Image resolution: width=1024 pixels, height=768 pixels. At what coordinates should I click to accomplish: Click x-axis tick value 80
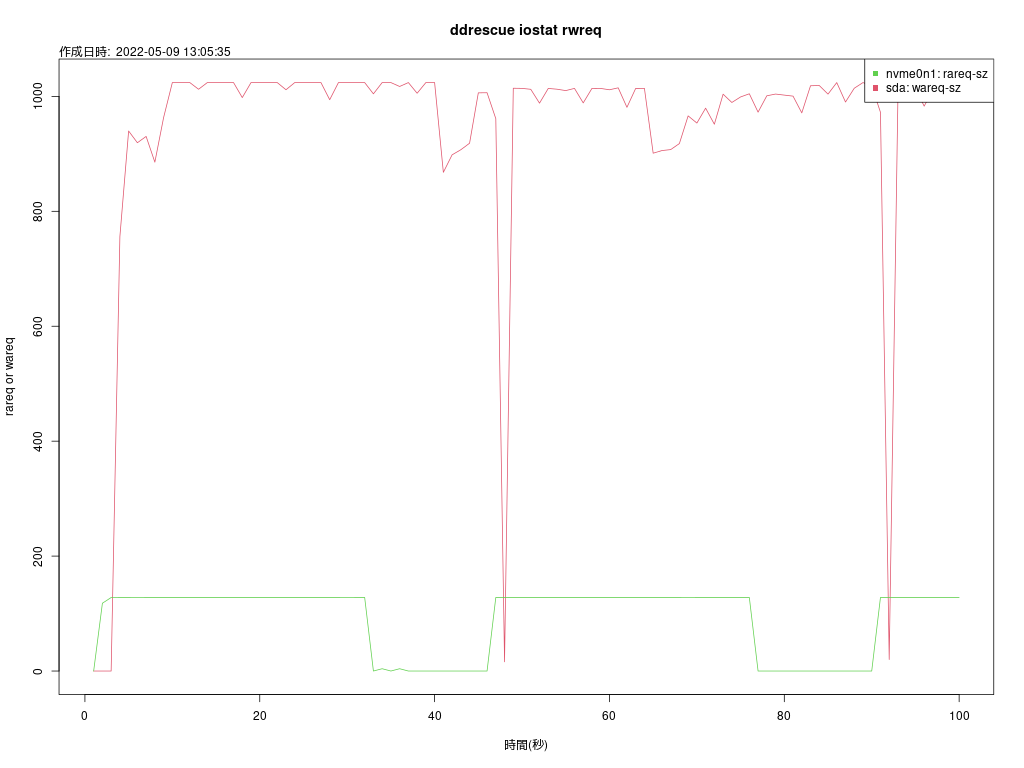pos(784,716)
